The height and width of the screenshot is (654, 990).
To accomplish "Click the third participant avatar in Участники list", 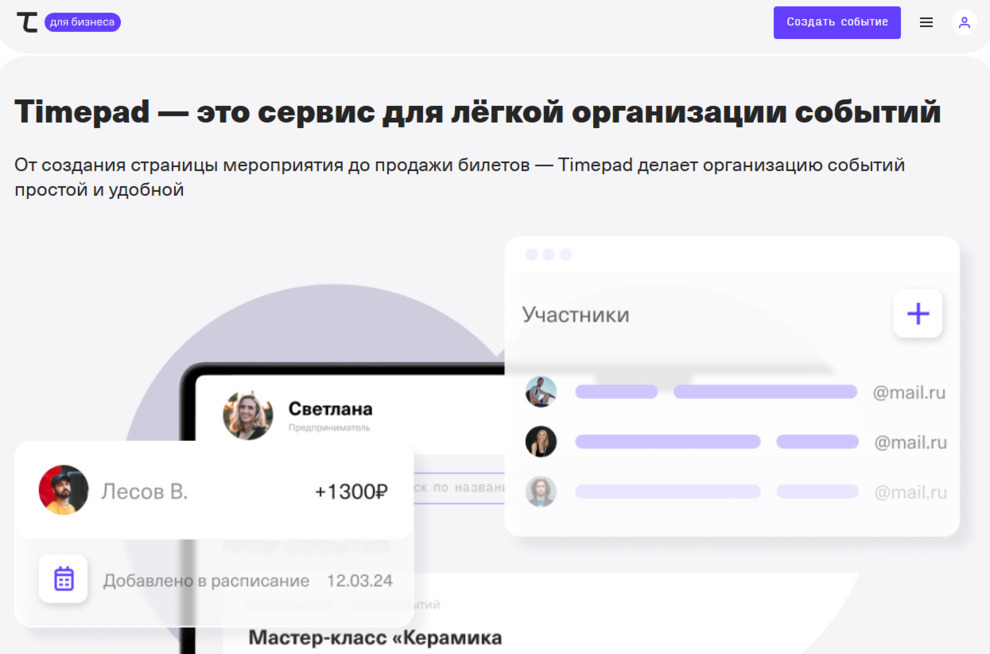I will point(542,491).
